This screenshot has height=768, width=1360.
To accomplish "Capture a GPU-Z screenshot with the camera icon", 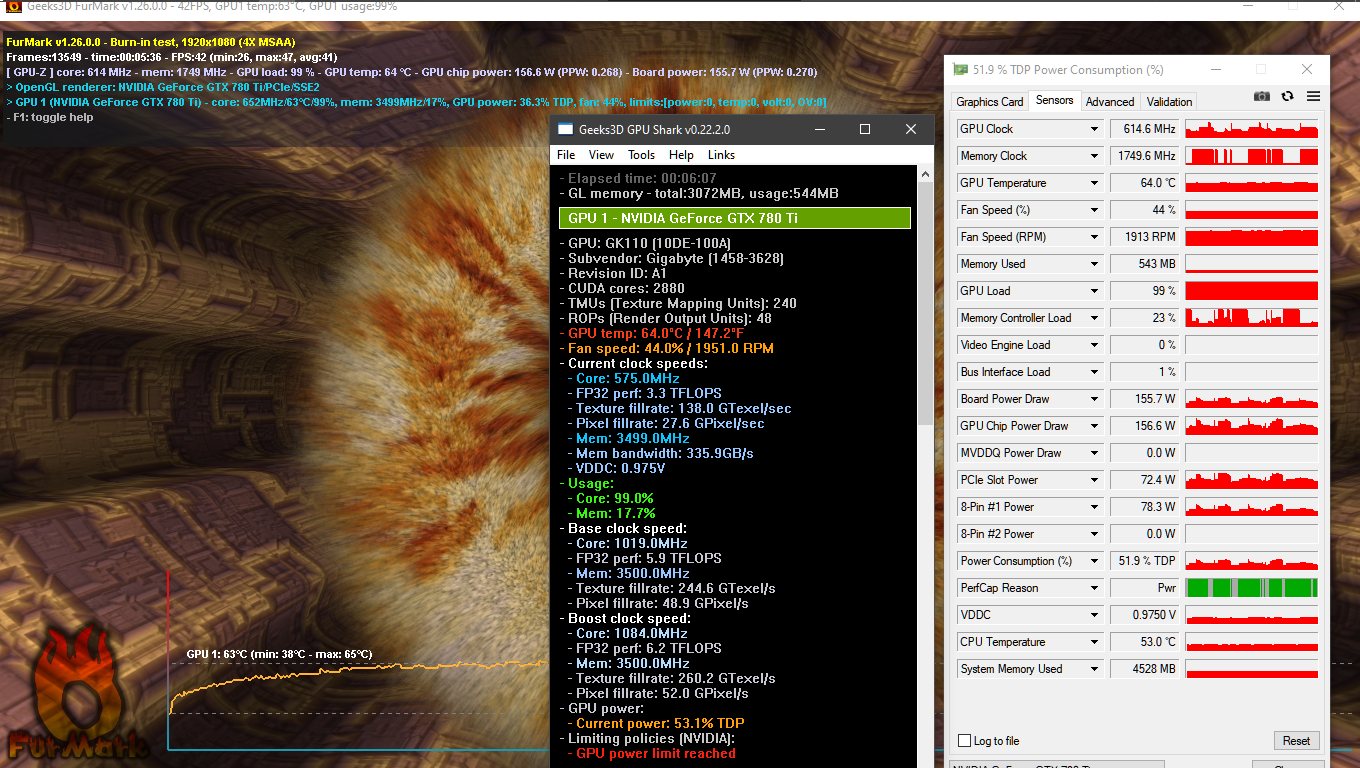I will [x=1262, y=96].
